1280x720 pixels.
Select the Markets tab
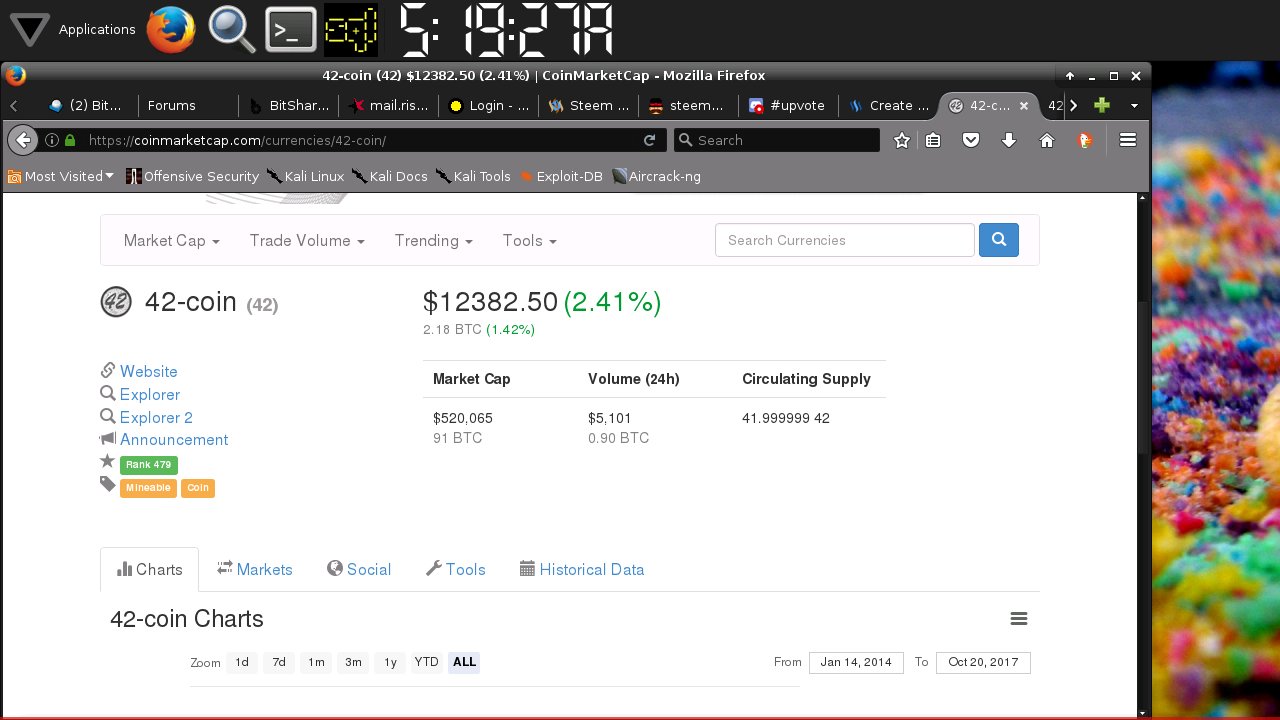pyautogui.click(x=255, y=569)
